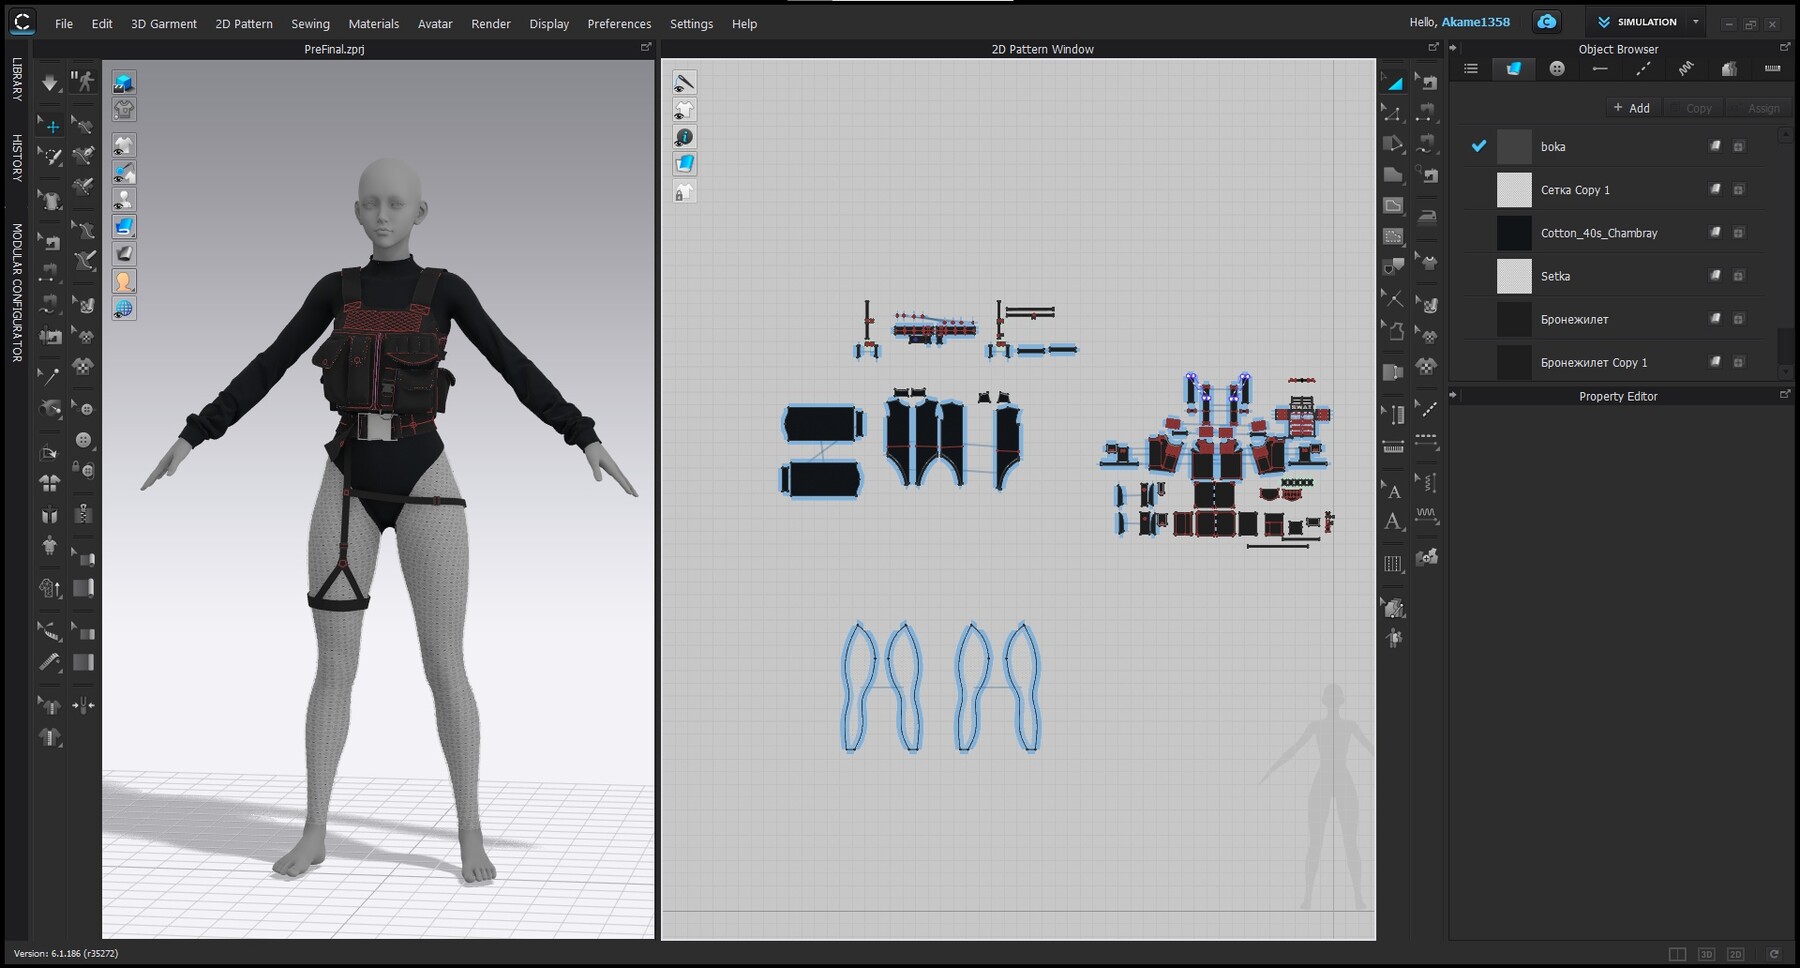This screenshot has width=1800, height=968.
Task: Select the Trace/dashed internal shape tool
Action: (1393, 237)
